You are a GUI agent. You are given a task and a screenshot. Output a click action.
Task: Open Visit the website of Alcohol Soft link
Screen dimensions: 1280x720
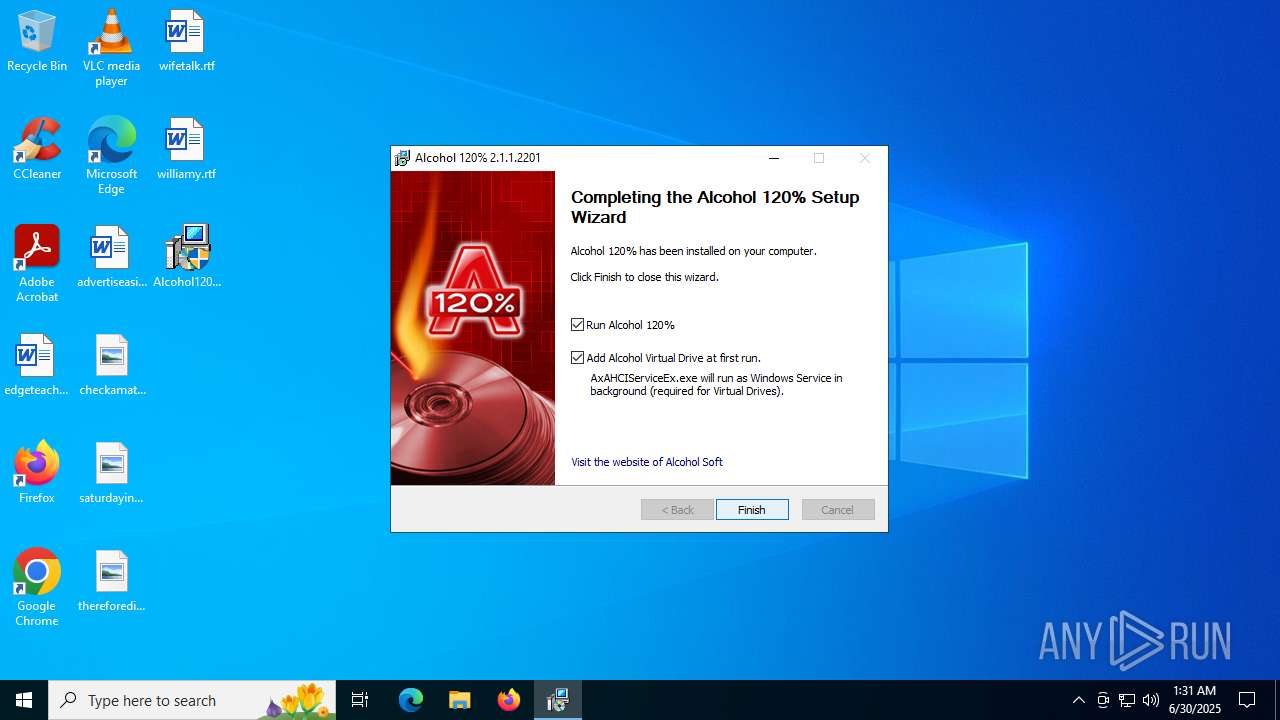[647, 462]
